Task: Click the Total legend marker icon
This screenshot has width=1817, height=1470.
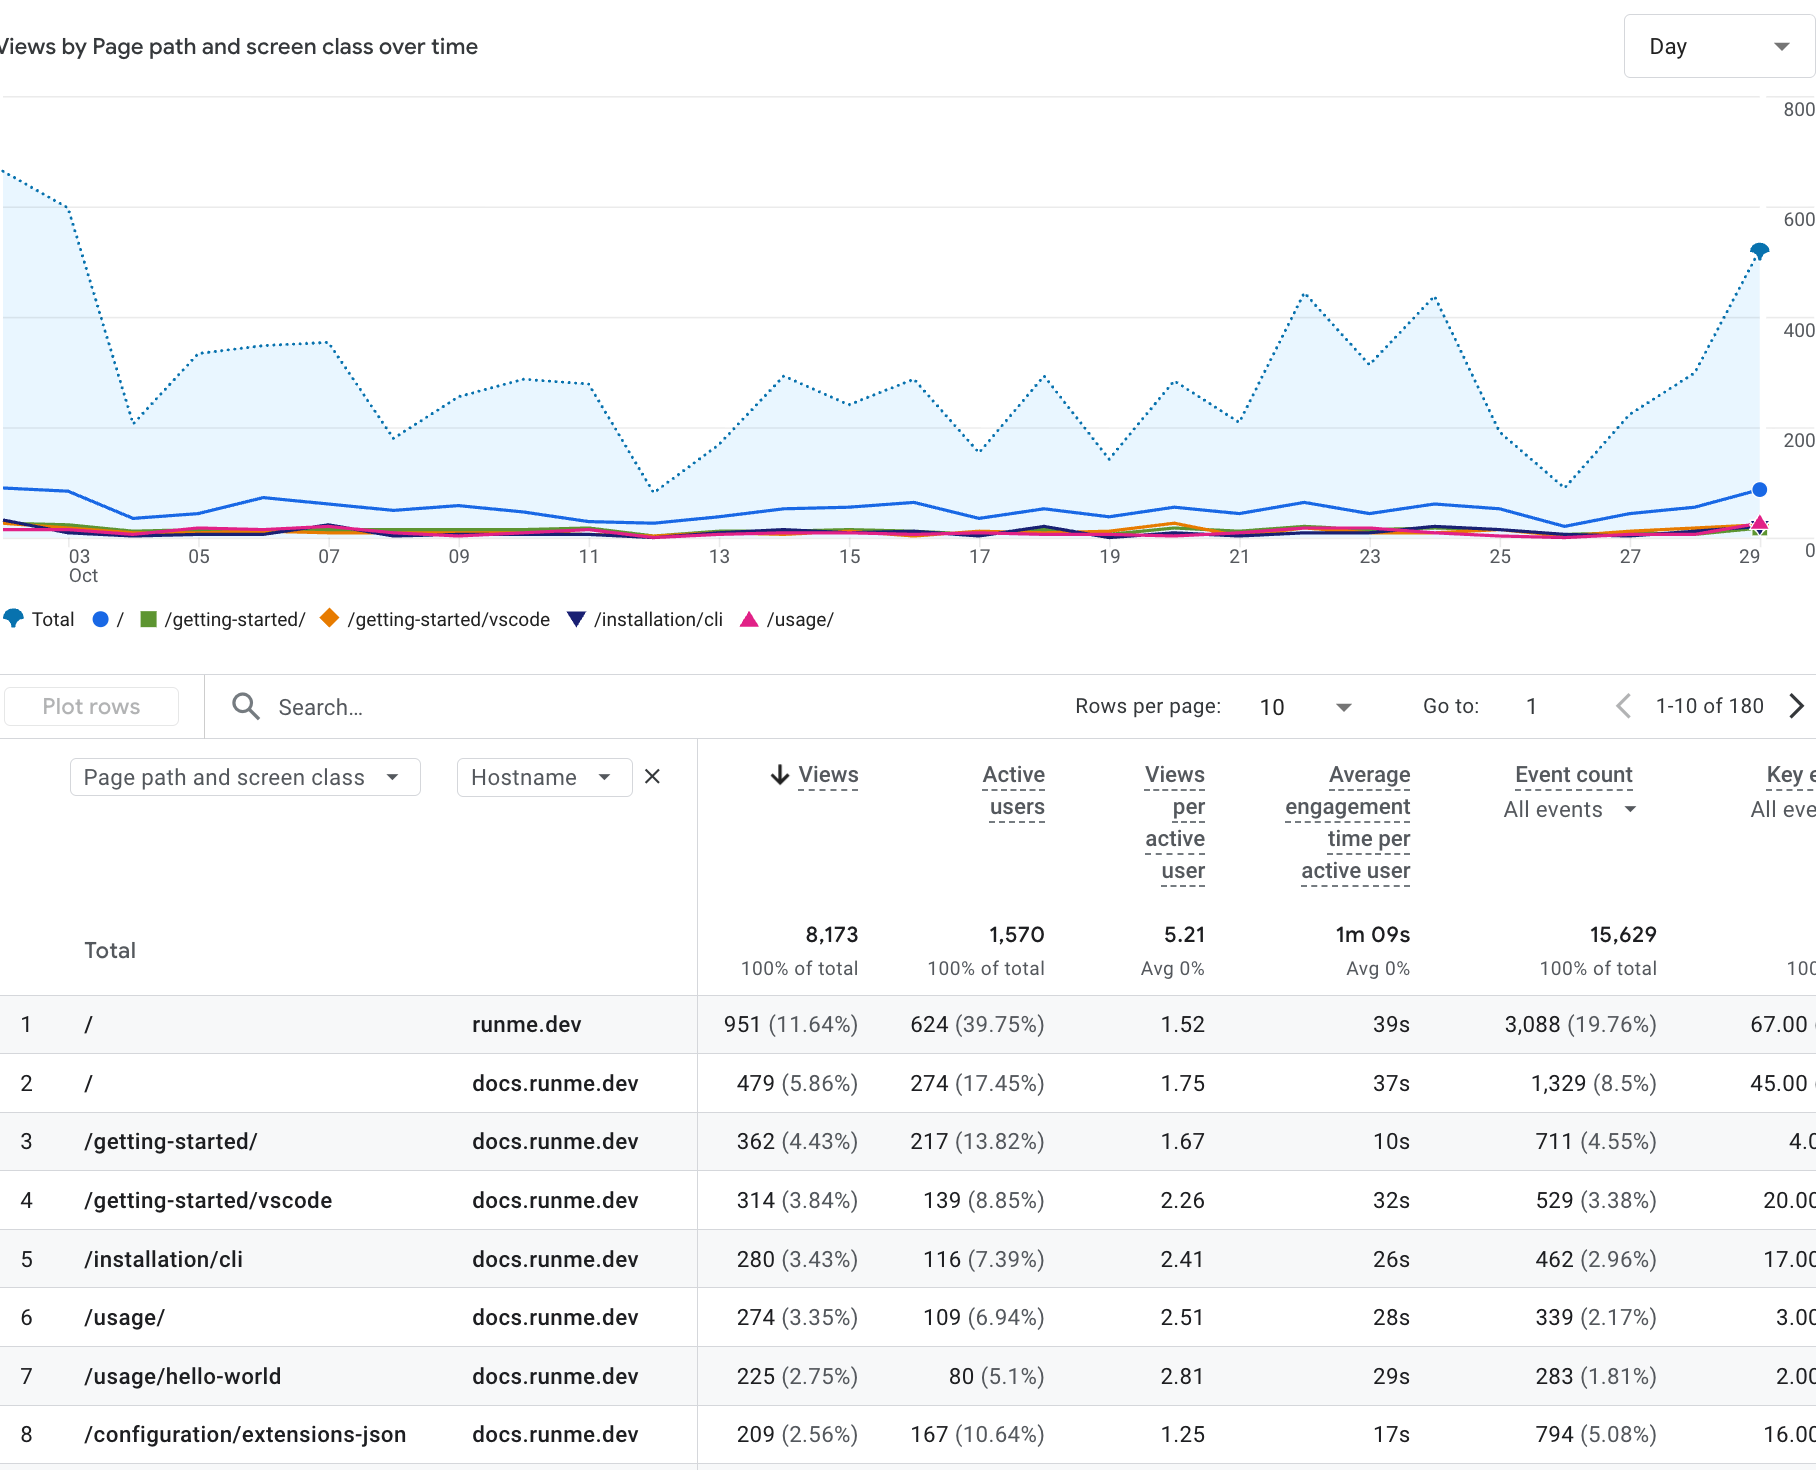Action: click(x=14, y=619)
